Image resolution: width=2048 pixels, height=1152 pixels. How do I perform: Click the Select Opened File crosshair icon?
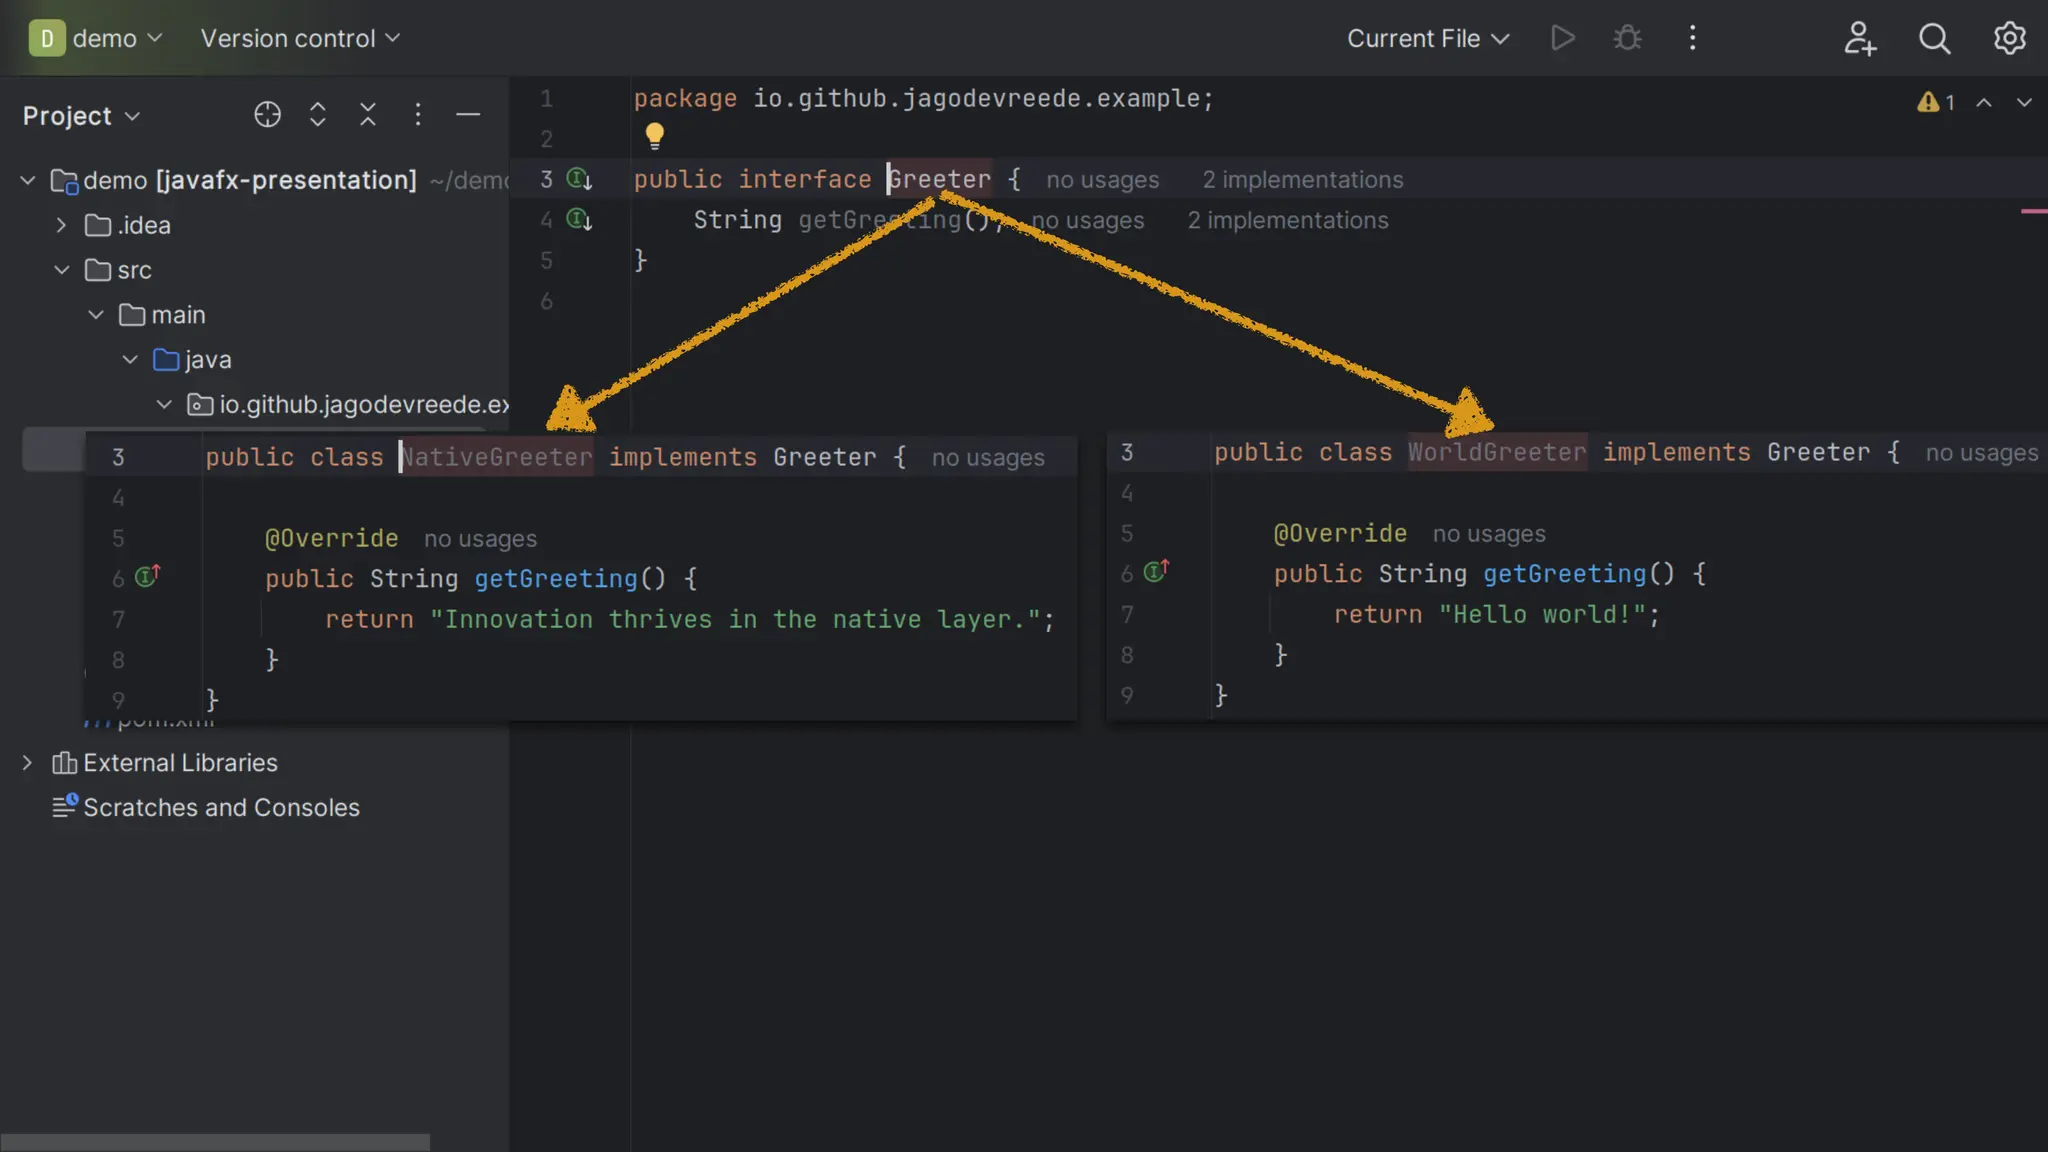[x=267, y=115]
